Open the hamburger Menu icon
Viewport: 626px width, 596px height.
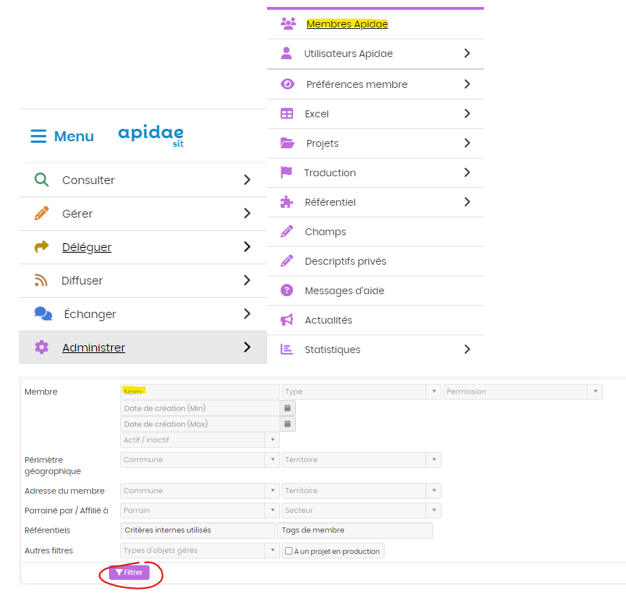[x=38, y=136]
